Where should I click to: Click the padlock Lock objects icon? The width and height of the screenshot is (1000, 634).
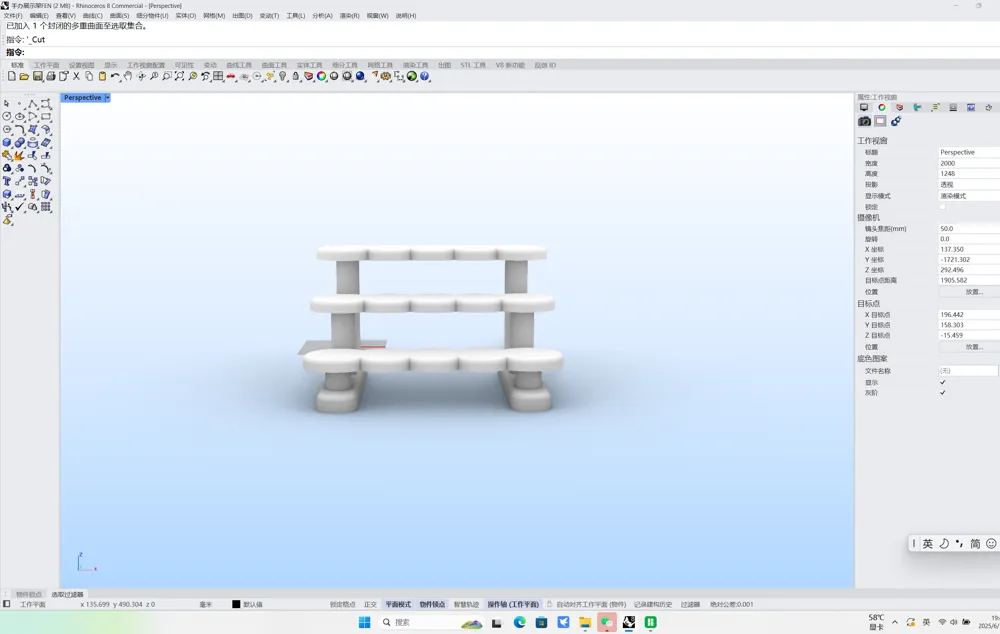(x=296, y=76)
